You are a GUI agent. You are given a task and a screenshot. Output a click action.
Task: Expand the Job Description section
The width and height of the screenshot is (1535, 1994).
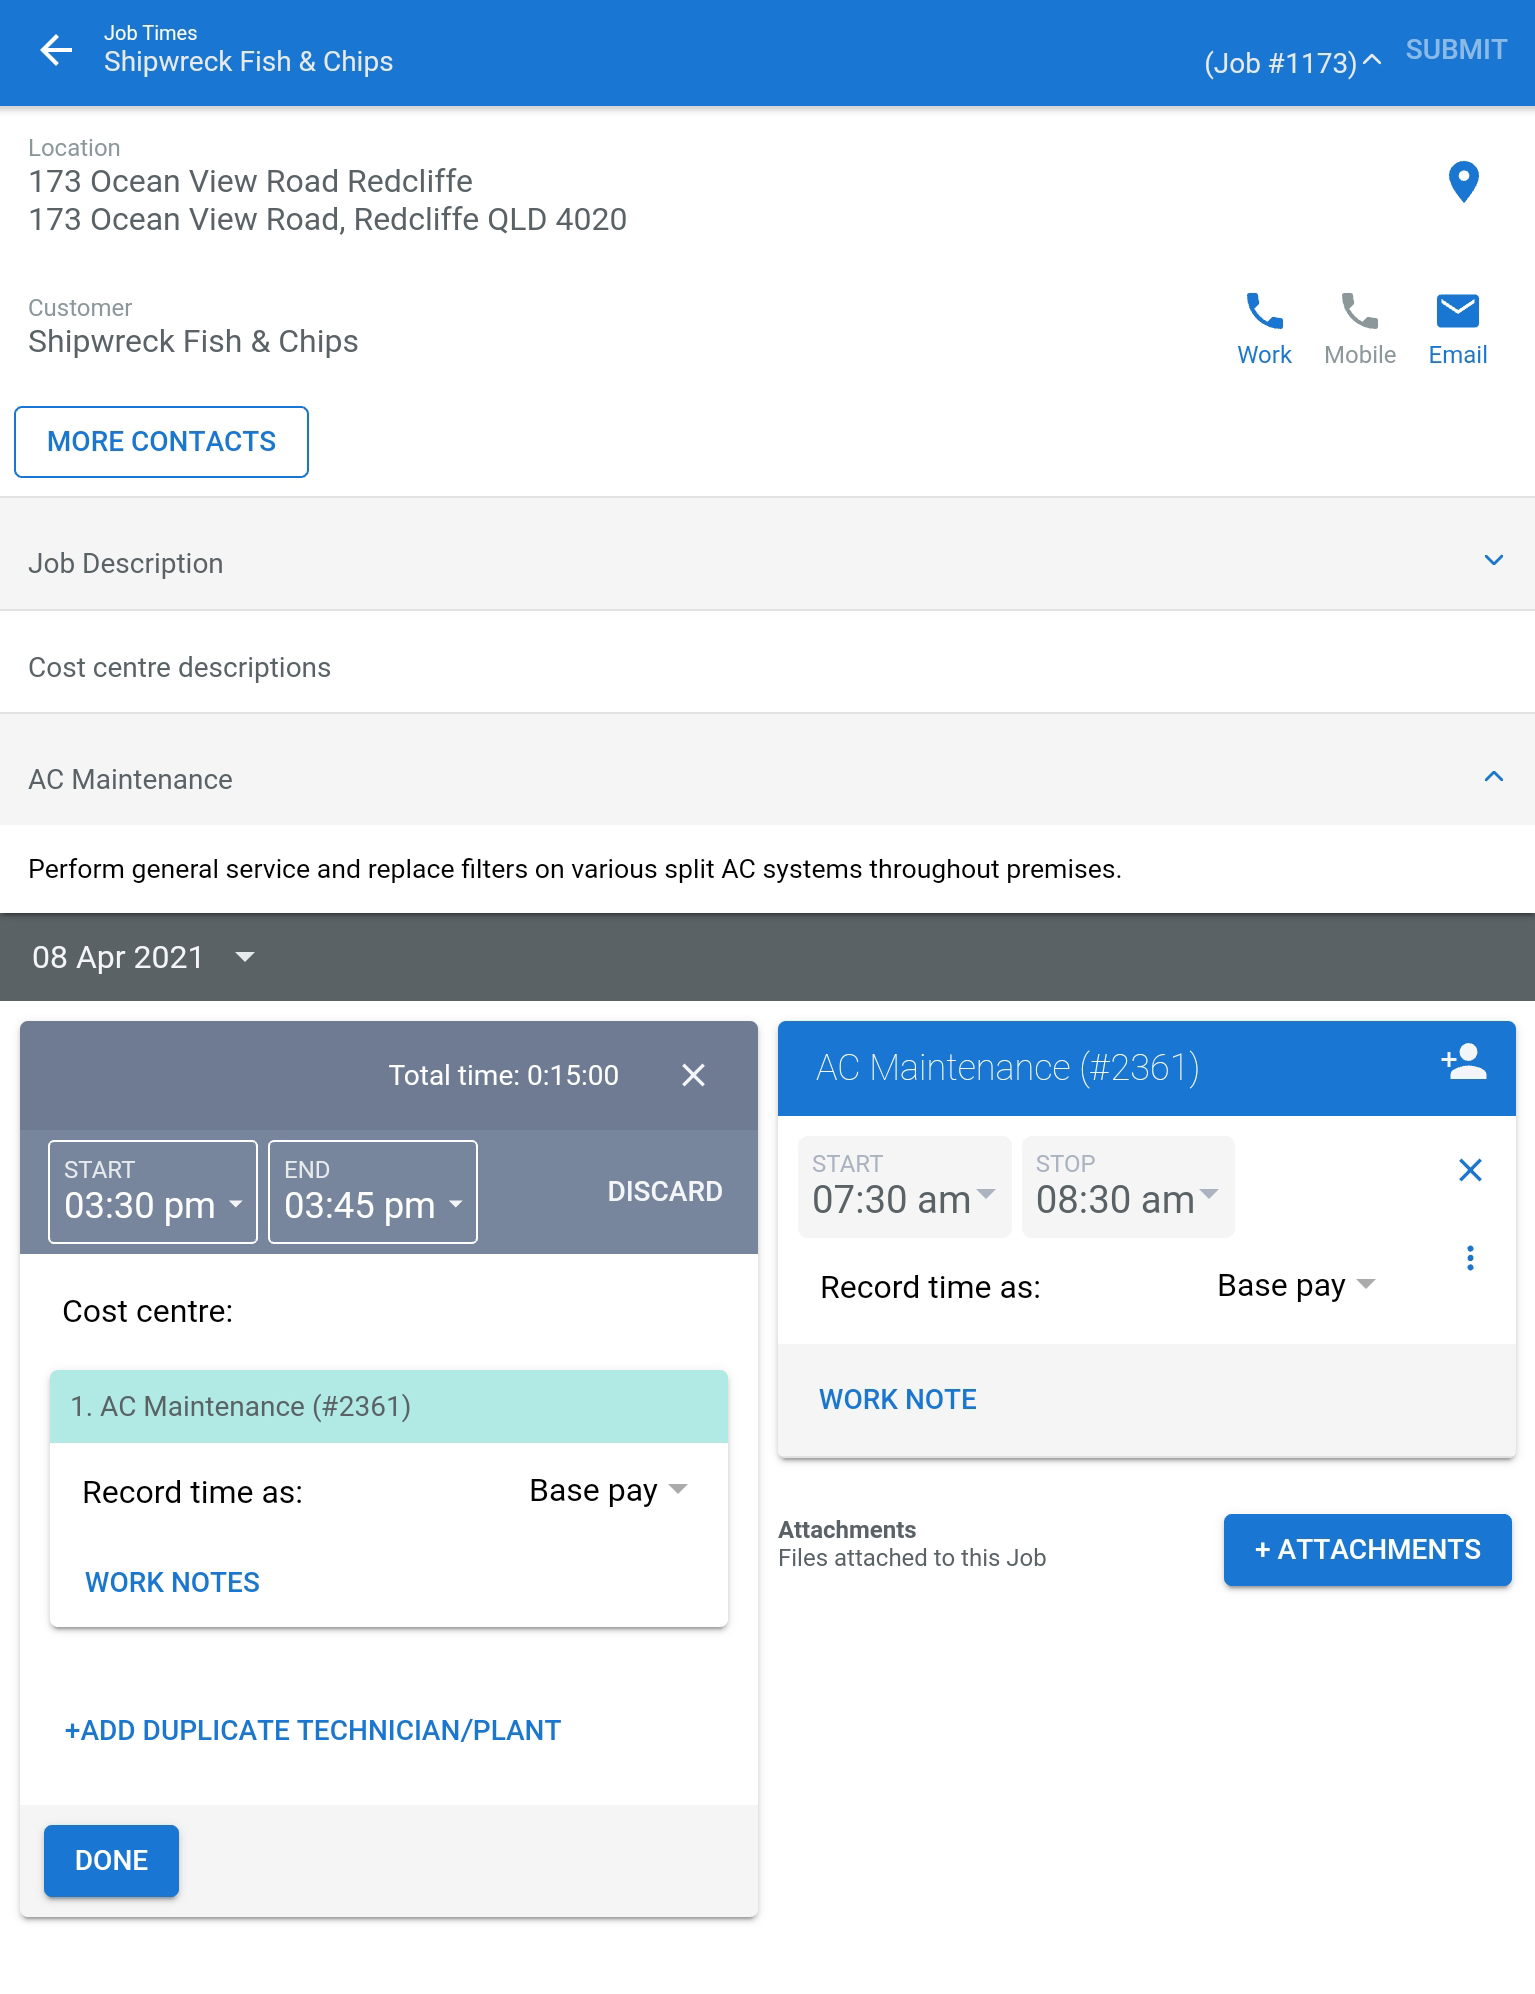pyautogui.click(x=767, y=562)
